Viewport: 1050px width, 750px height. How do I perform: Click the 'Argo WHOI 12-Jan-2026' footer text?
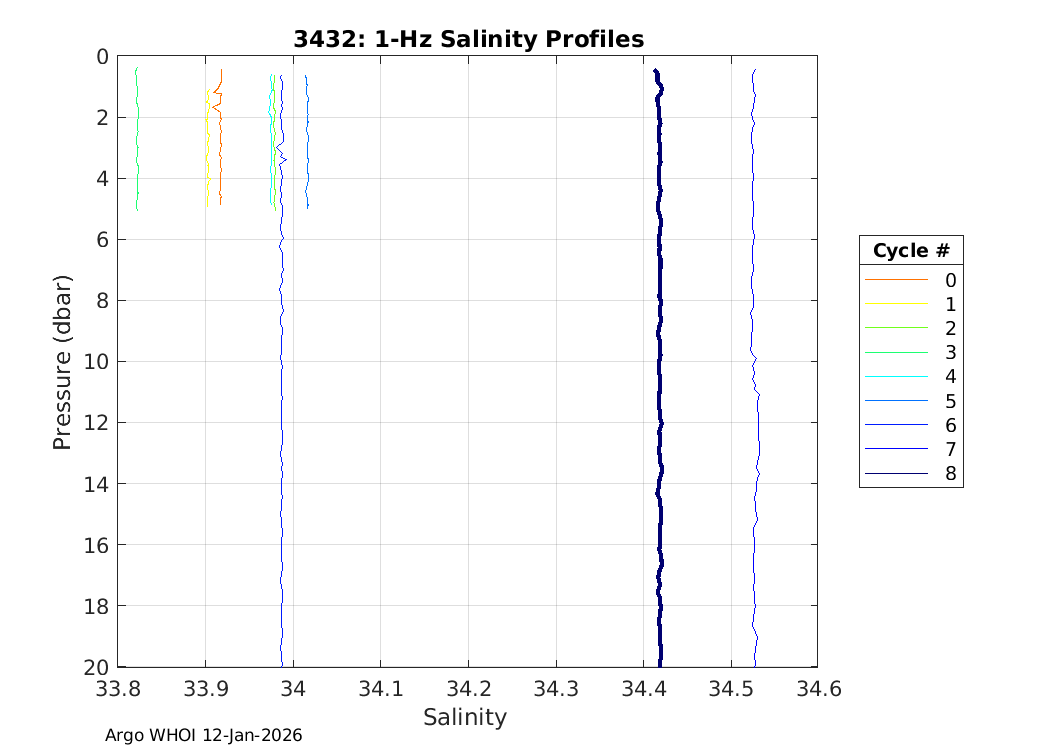pos(204,735)
